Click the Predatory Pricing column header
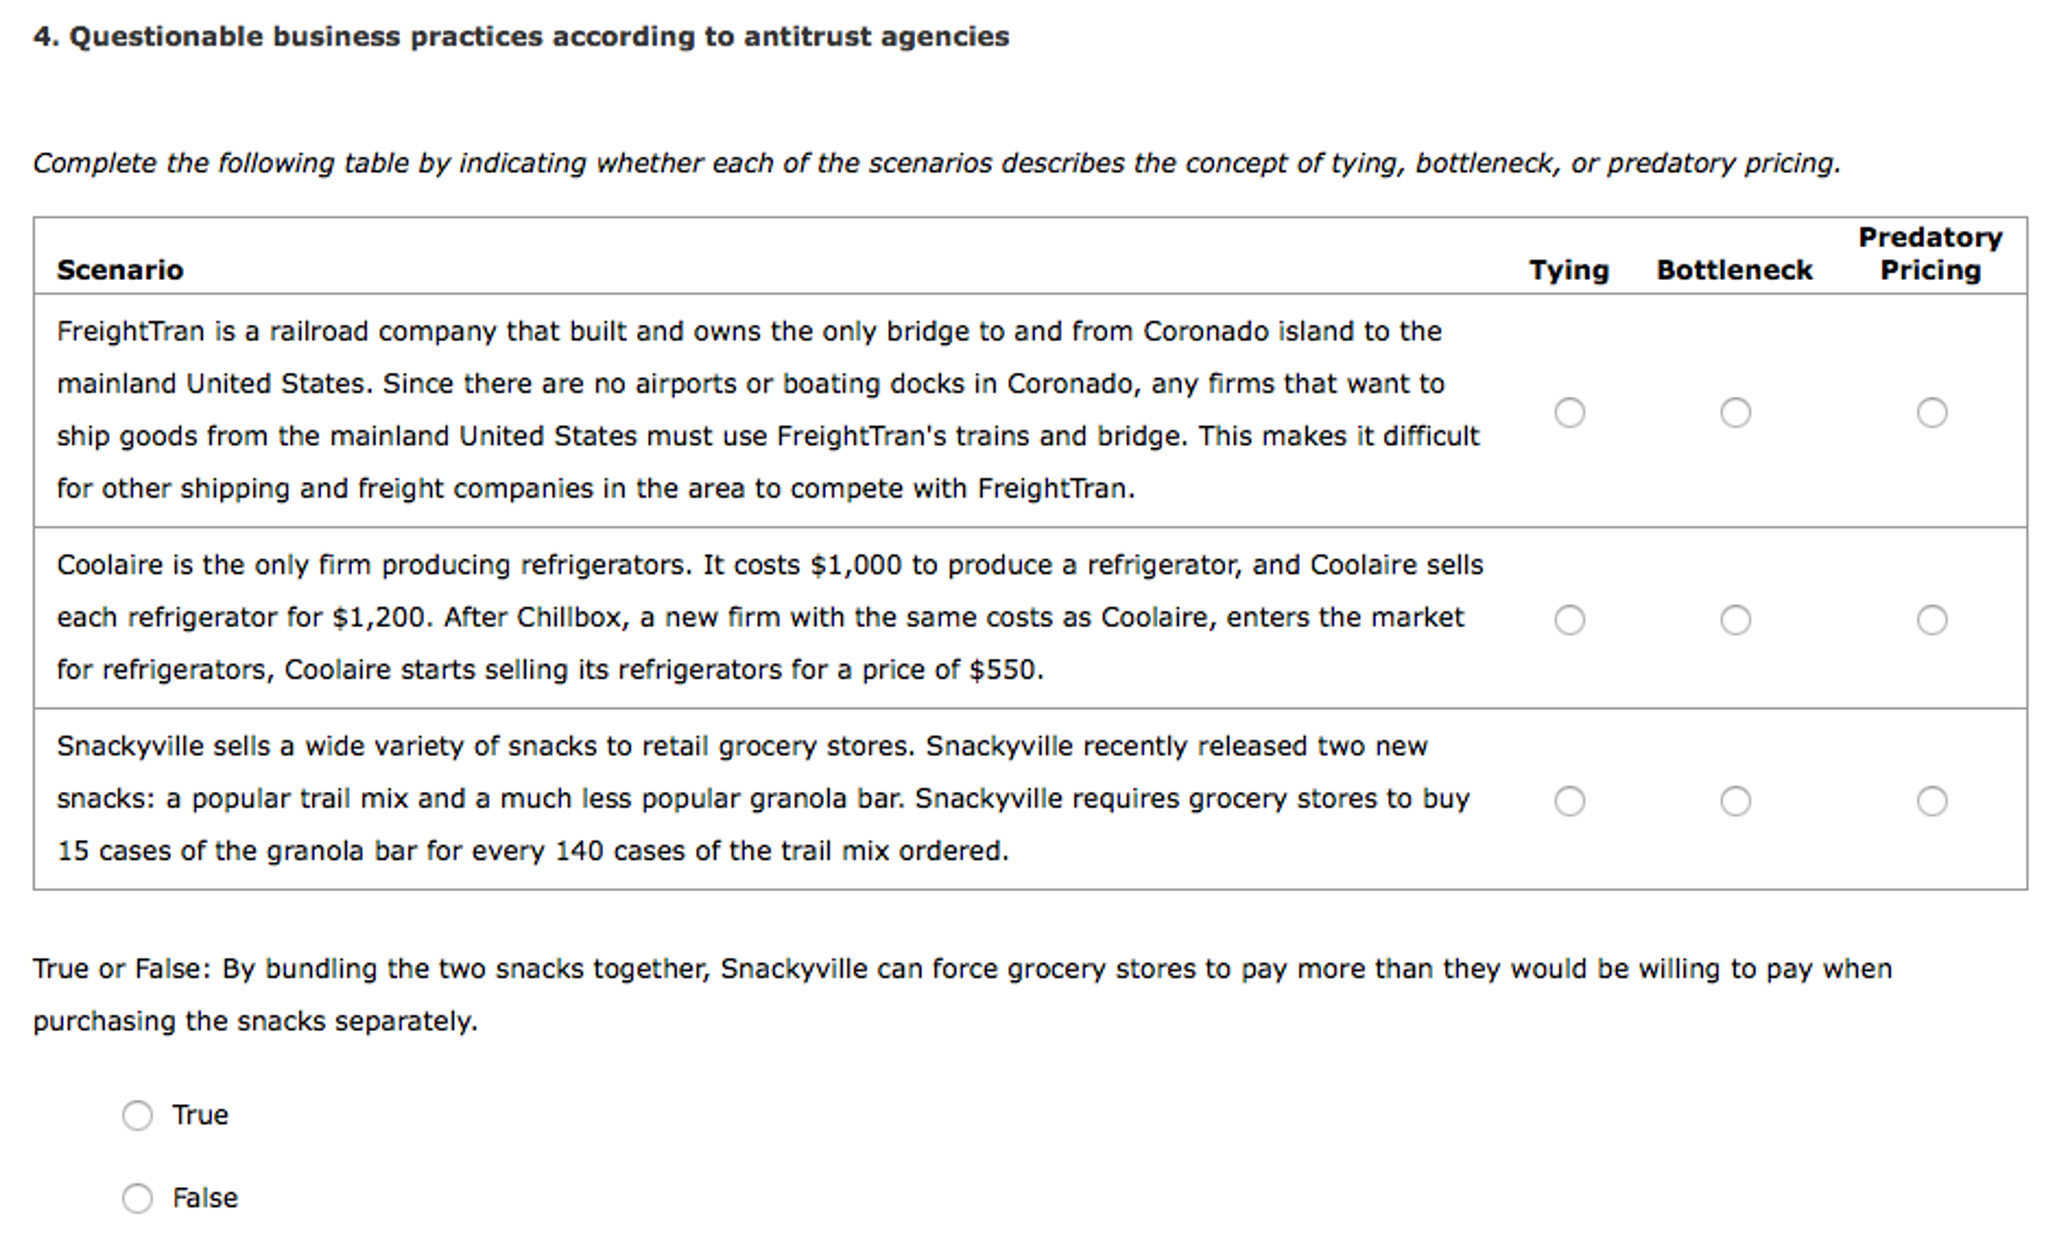The height and width of the screenshot is (1240, 2046). point(1931,253)
